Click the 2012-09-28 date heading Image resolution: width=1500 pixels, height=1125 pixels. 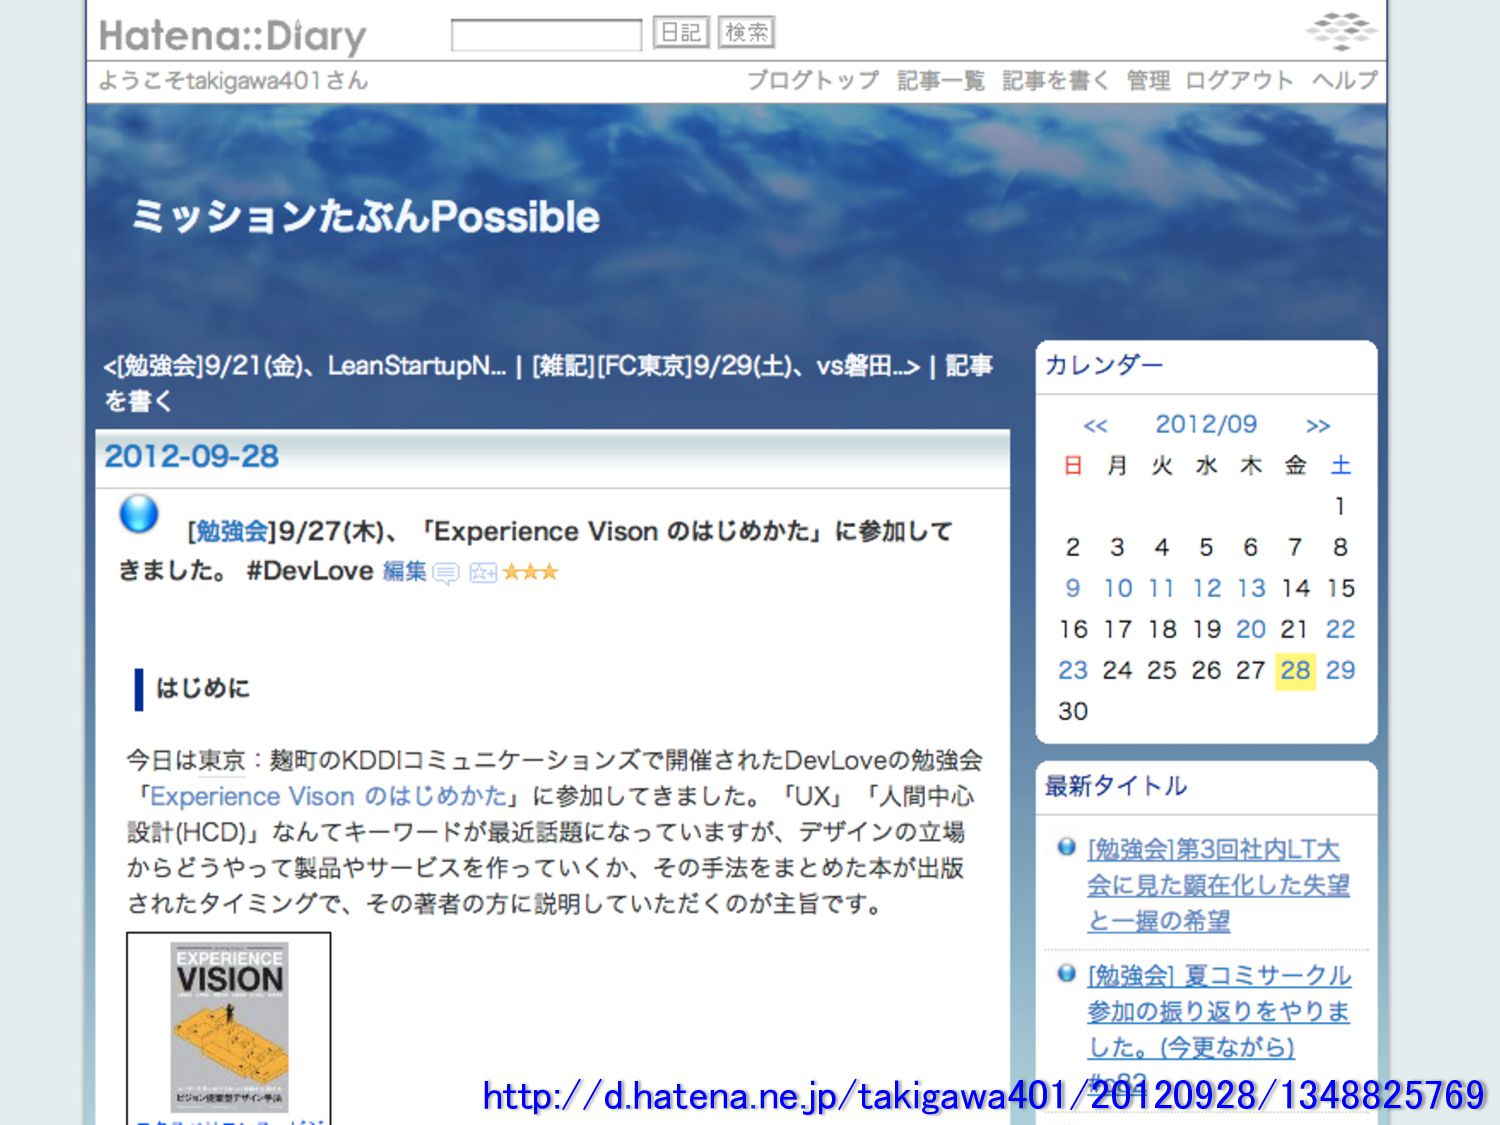192,457
